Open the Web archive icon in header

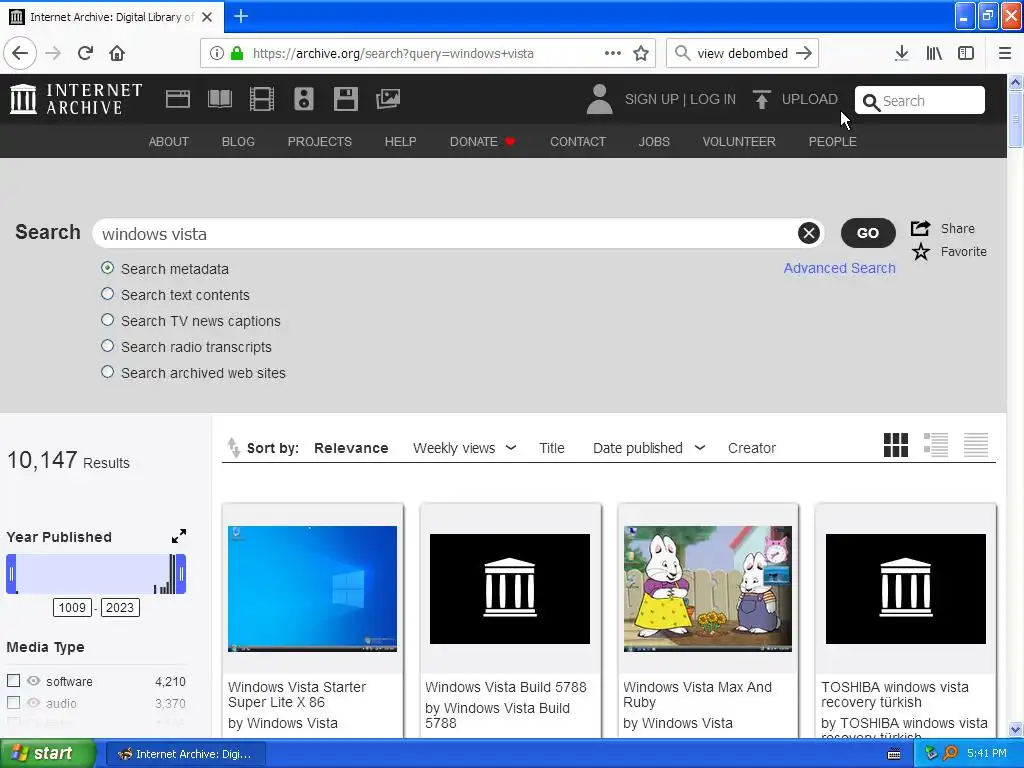pyautogui.click(x=178, y=99)
